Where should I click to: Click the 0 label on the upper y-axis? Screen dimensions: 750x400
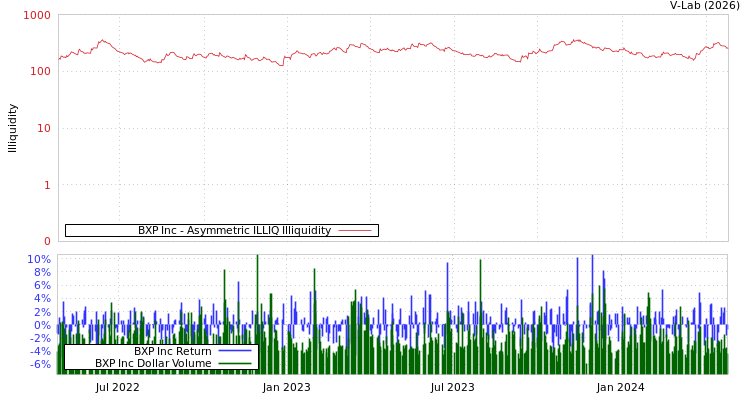point(47,241)
